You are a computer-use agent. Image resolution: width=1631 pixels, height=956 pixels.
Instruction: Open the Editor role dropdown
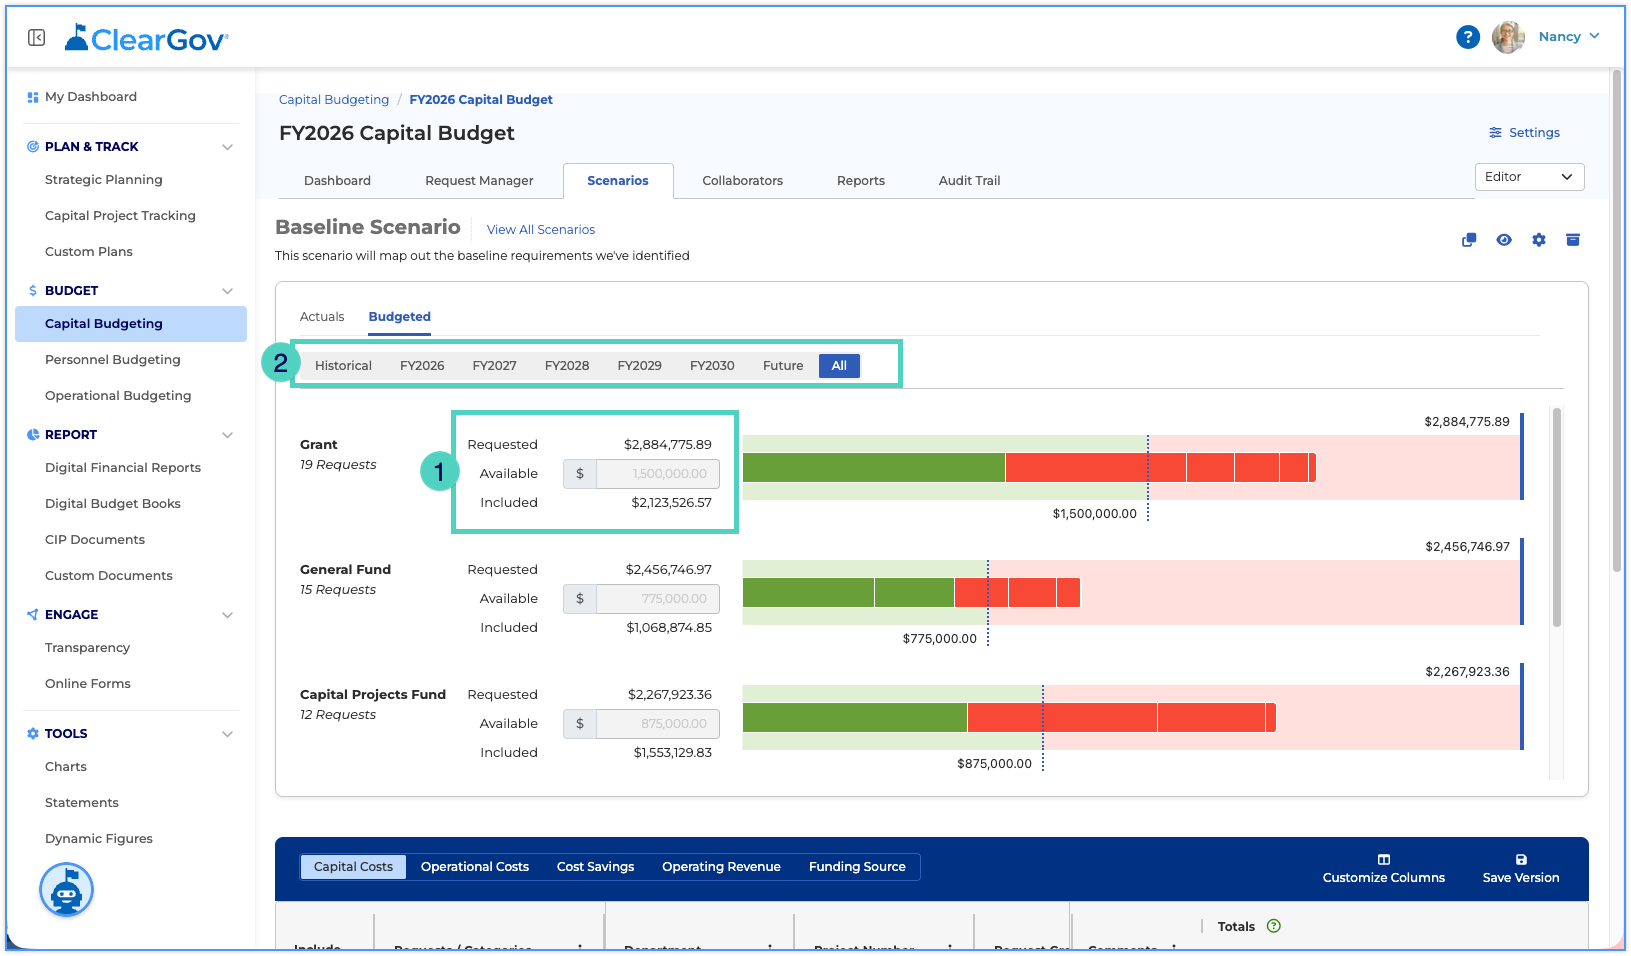[x=1530, y=177]
